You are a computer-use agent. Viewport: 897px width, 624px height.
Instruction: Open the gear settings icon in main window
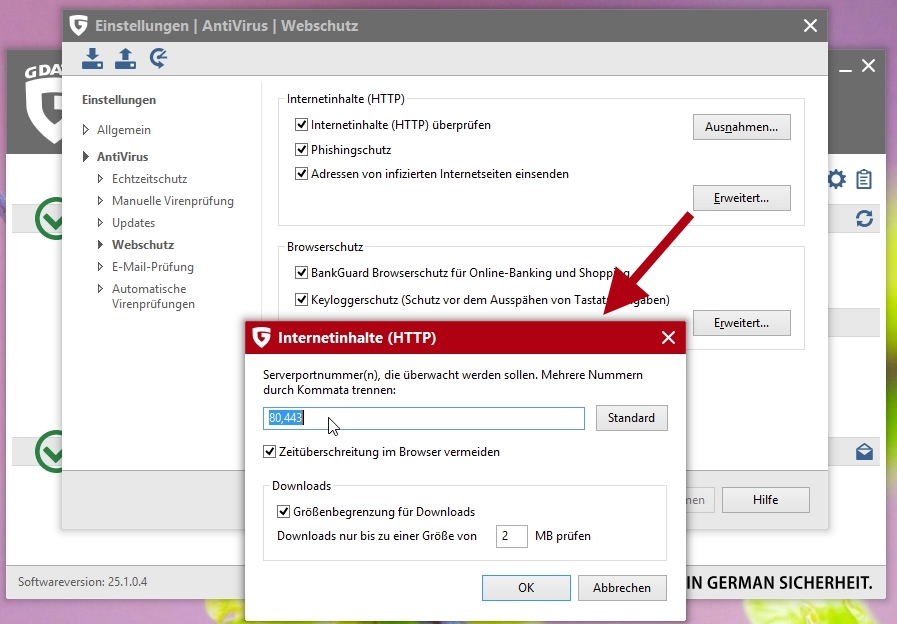pyautogui.click(x=837, y=179)
